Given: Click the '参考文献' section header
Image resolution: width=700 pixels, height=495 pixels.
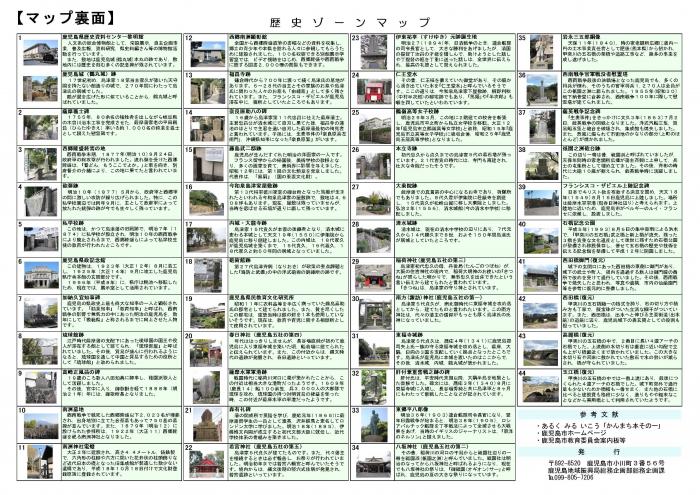Looking at the screenshot, I should [600, 414].
